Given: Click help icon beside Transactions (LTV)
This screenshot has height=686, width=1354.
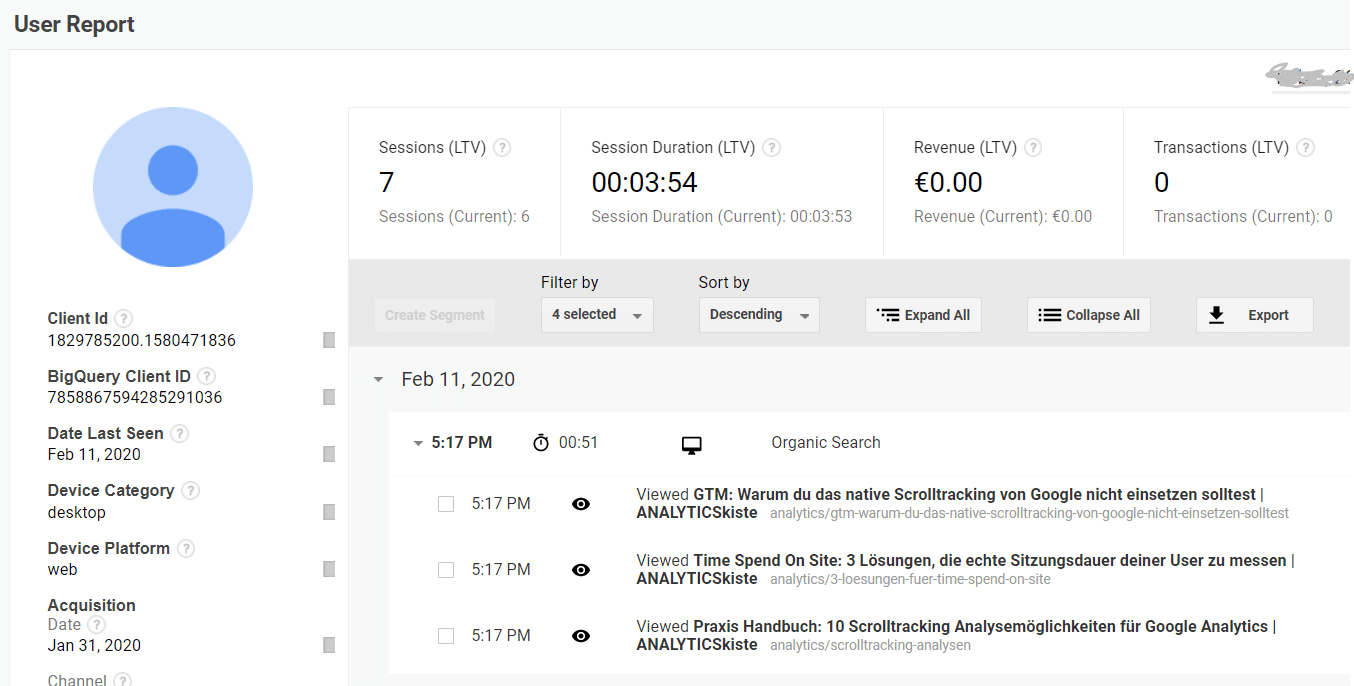Looking at the screenshot, I should [x=1305, y=148].
